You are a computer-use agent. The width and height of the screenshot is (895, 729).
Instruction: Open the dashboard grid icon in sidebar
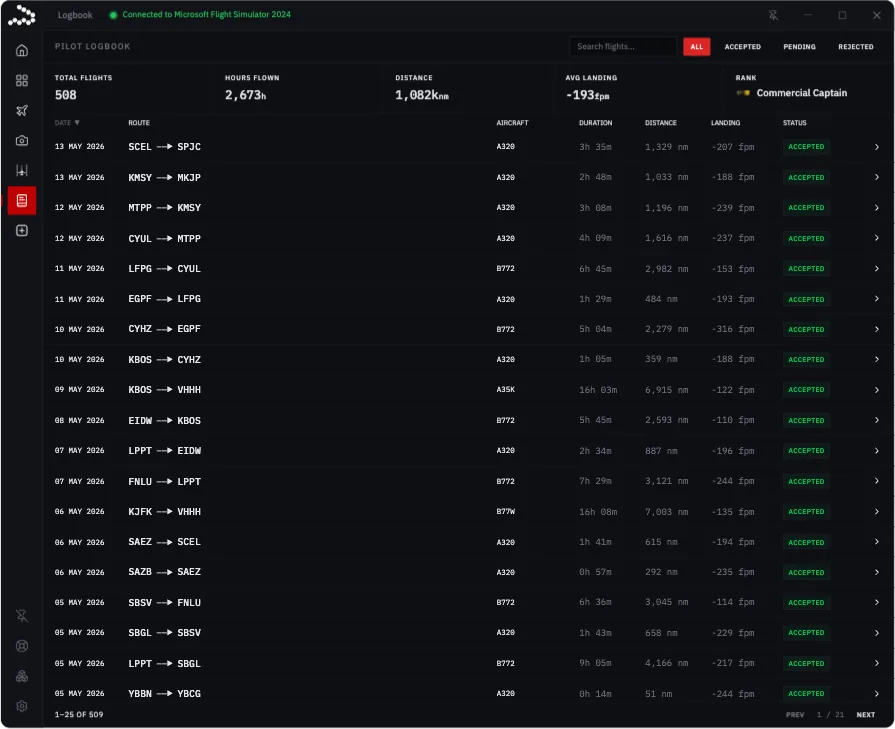[x=22, y=80]
